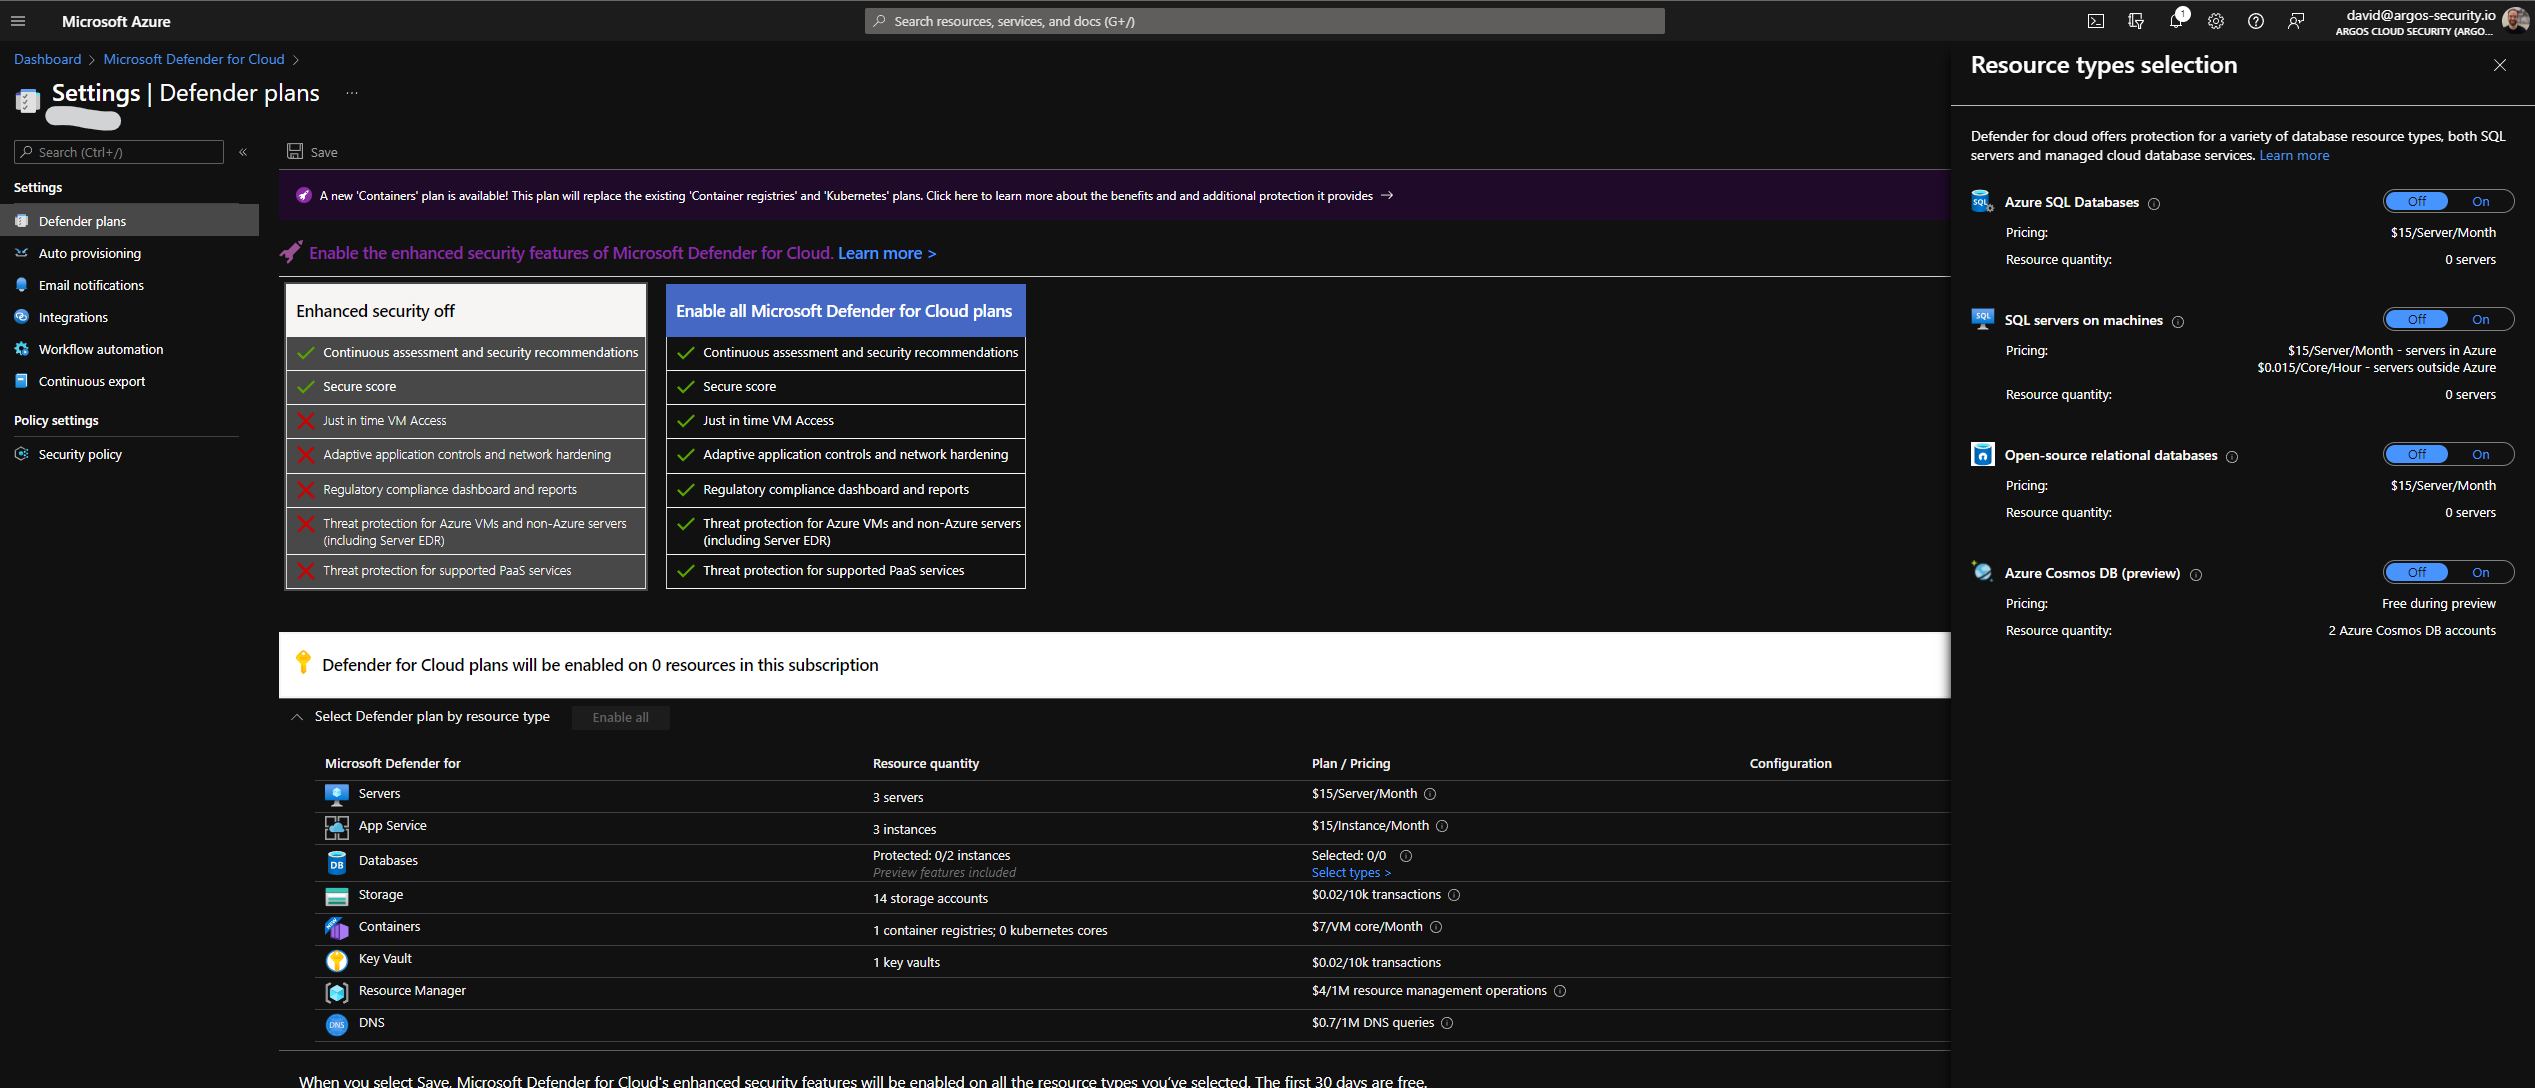Show info for SQL servers on machines
The height and width of the screenshot is (1088, 2535).
(2178, 322)
